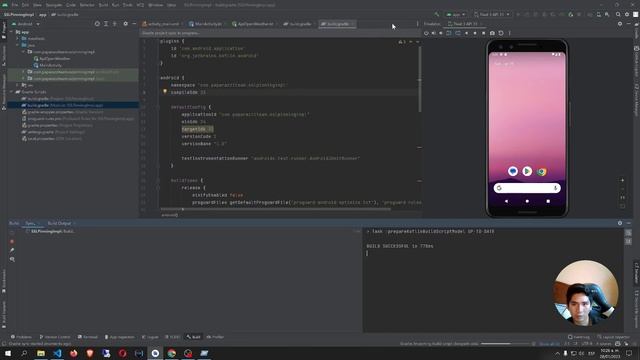Screen dimensions: 640x360
Task: Tap the emulator back navigation button
Action: coord(507,201)
